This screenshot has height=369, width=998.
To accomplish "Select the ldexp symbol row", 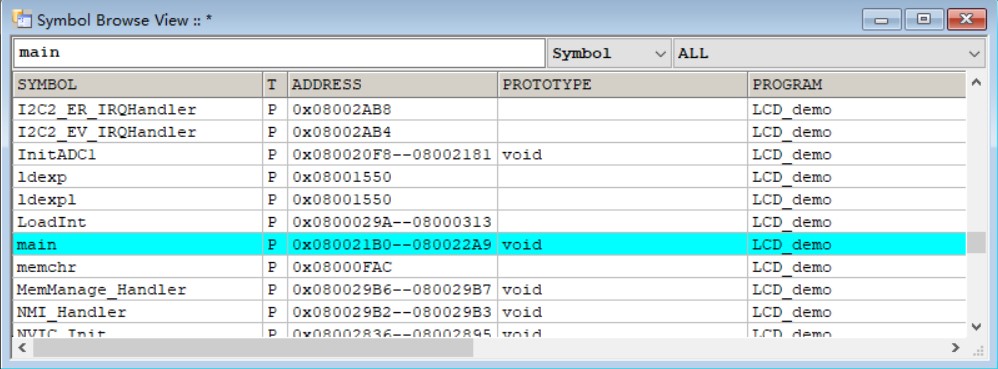I will [x=489, y=177].
